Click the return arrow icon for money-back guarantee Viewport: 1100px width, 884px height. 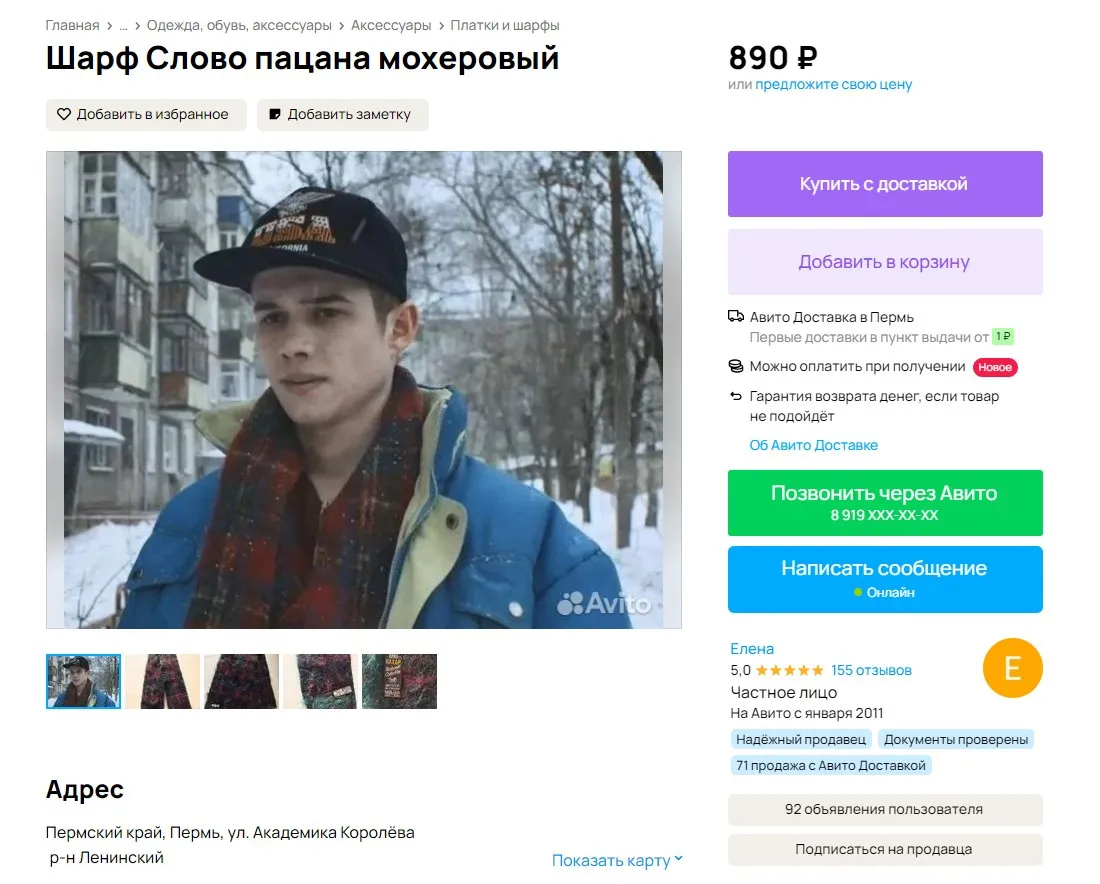(735, 396)
